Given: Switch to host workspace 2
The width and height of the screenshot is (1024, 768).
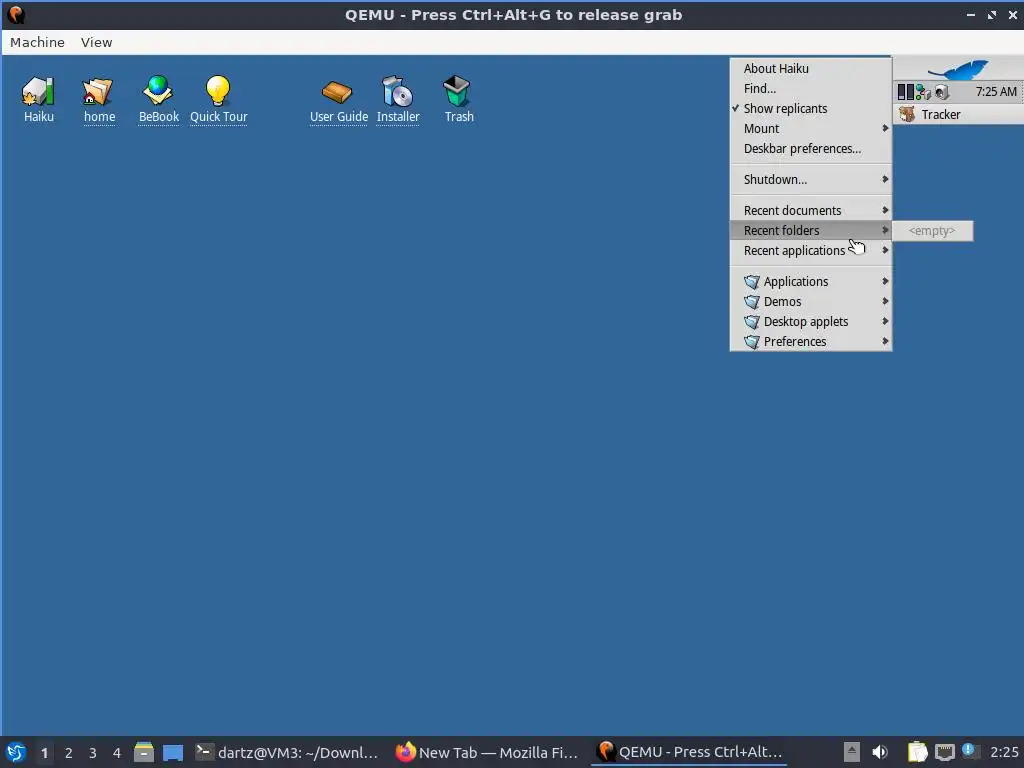Looking at the screenshot, I should tap(69, 753).
